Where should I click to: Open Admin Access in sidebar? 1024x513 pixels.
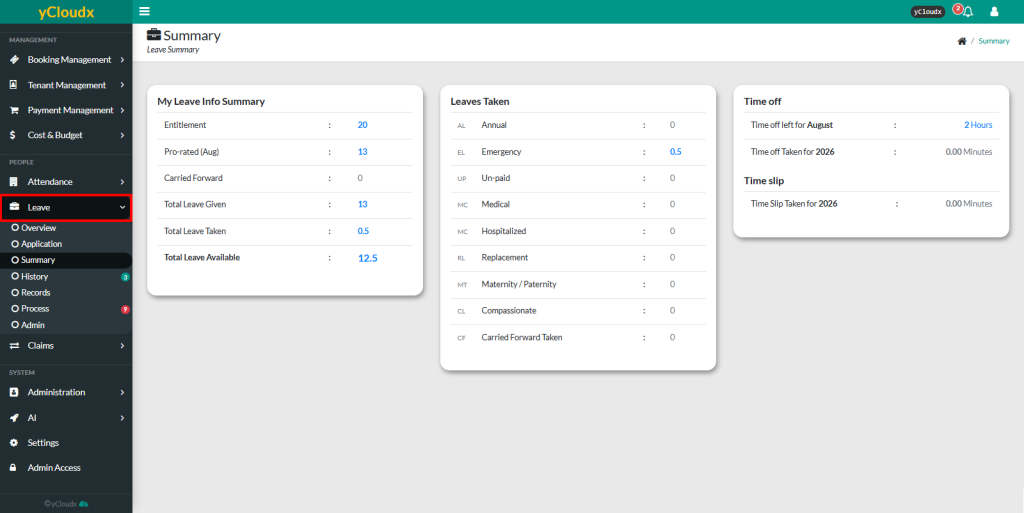(66, 468)
